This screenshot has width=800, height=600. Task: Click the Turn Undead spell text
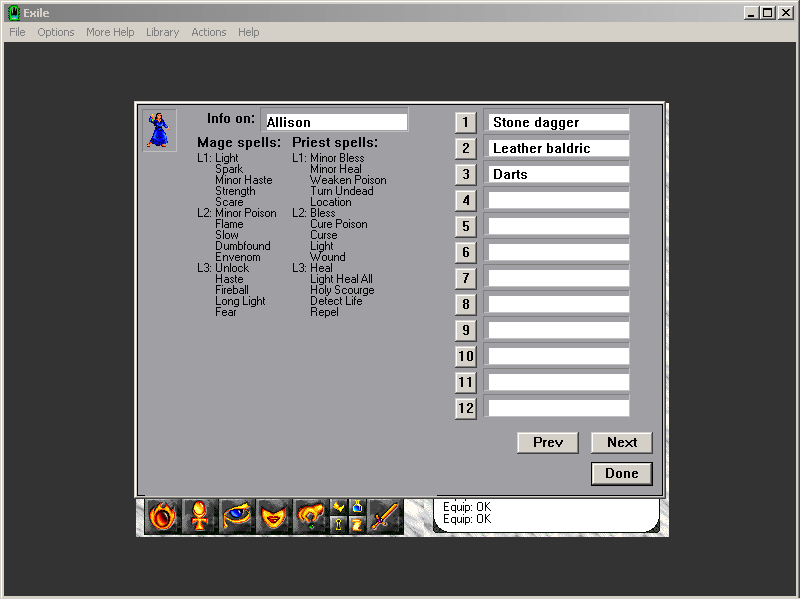(x=342, y=191)
